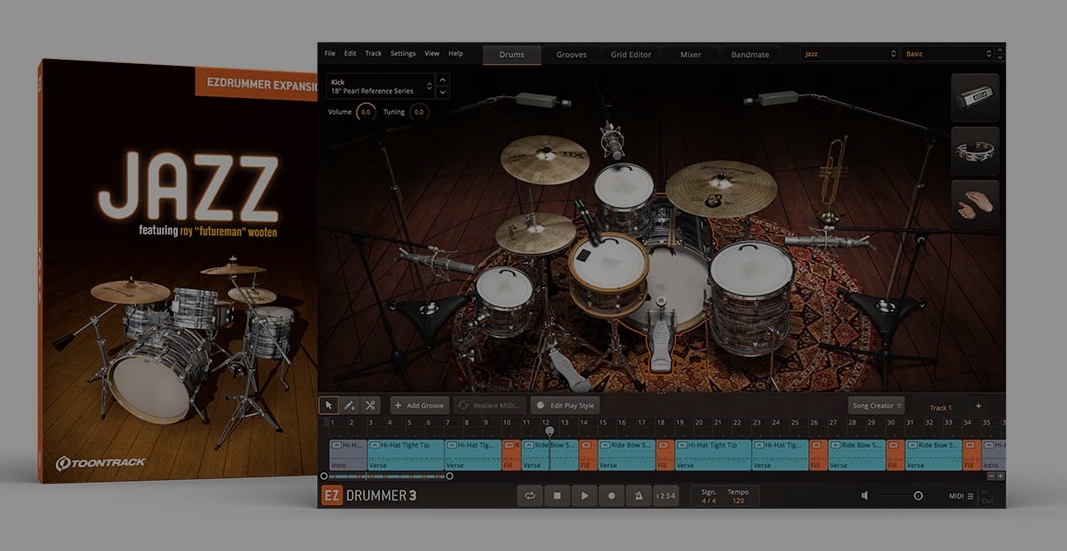Image resolution: width=1067 pixels, height=551 pixels.
Task: Click the tambourine percussion icon
Action: 975,151
